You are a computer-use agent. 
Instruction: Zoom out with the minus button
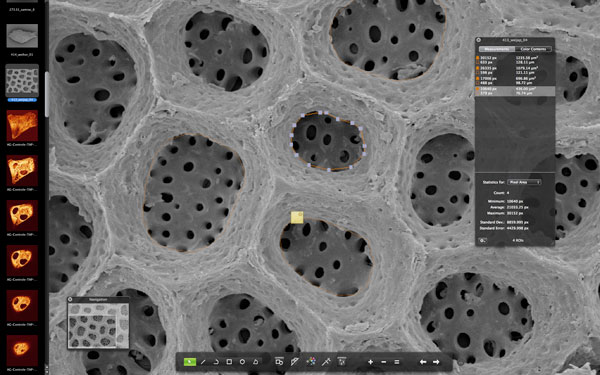click(x=383, y=362)
